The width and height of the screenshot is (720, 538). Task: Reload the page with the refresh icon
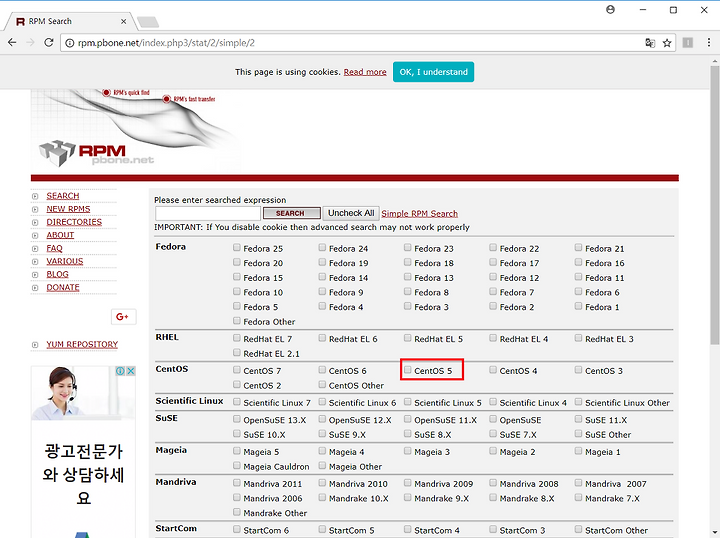[x=49, y=43]
